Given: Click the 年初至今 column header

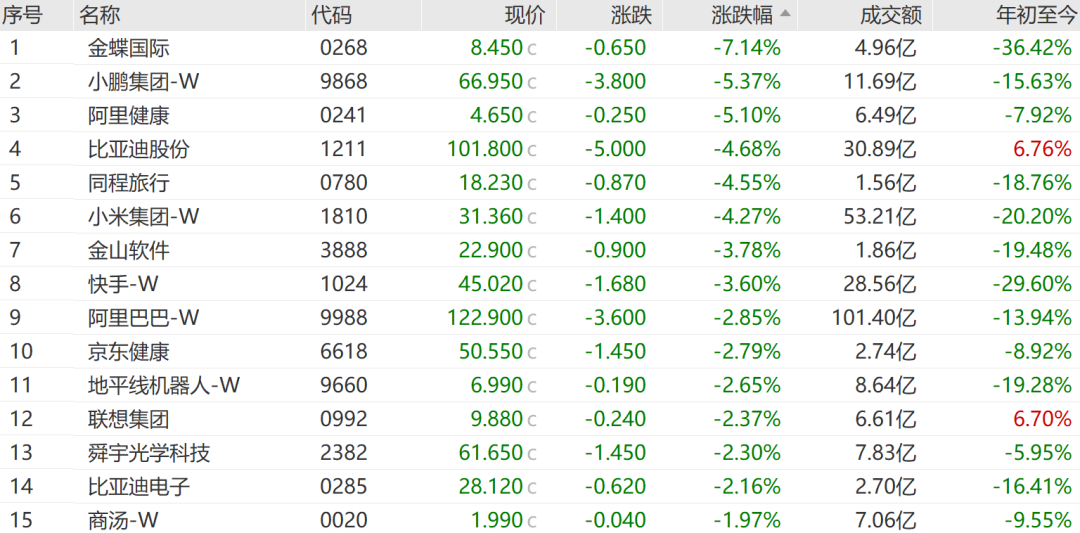Looking at the screenshot, I should [1033, 15].
